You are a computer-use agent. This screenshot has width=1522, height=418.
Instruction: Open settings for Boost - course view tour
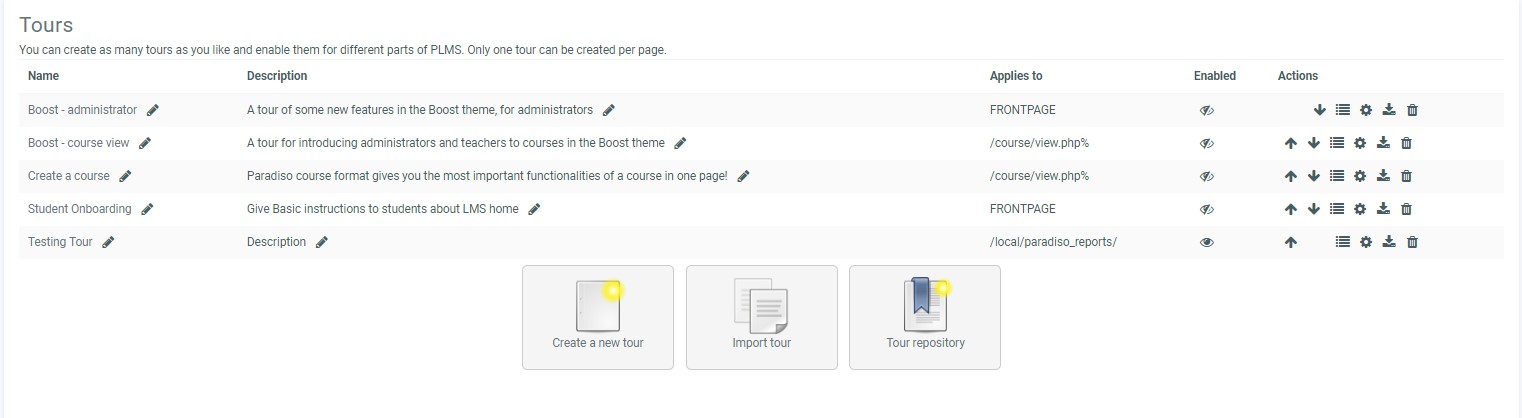point(1360,143)
